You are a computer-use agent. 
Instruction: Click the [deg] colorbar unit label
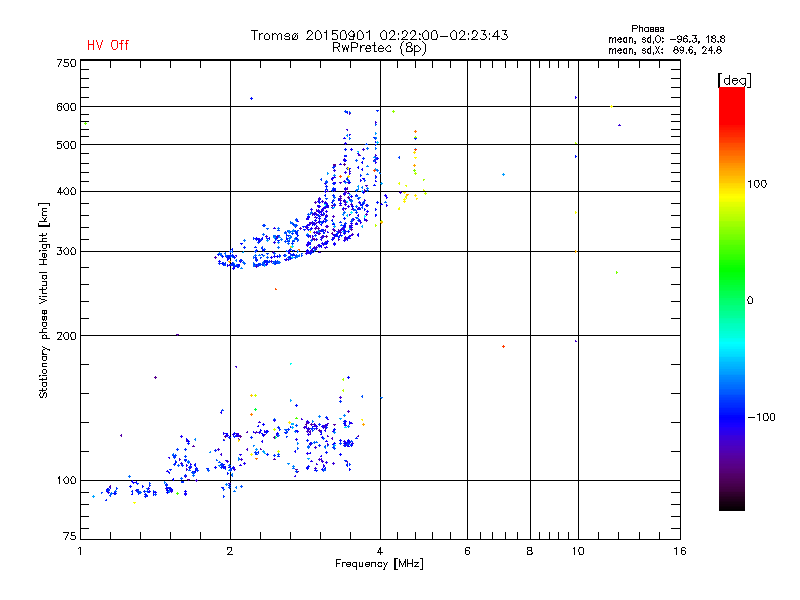coord(734,80)
